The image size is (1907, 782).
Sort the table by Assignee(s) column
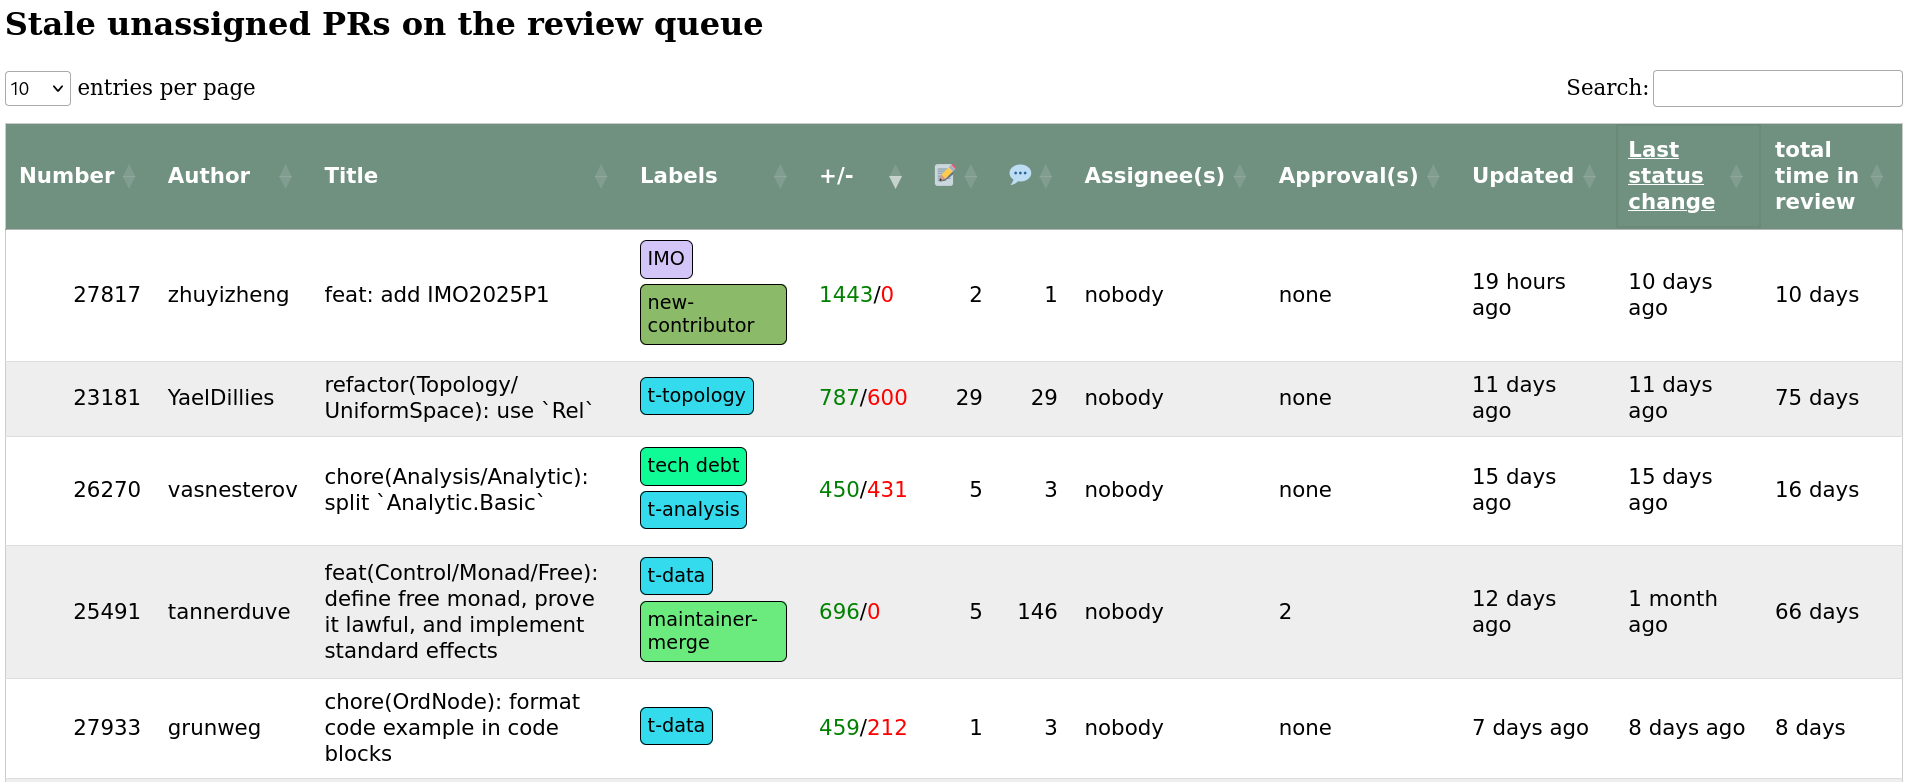(1154, 176)
